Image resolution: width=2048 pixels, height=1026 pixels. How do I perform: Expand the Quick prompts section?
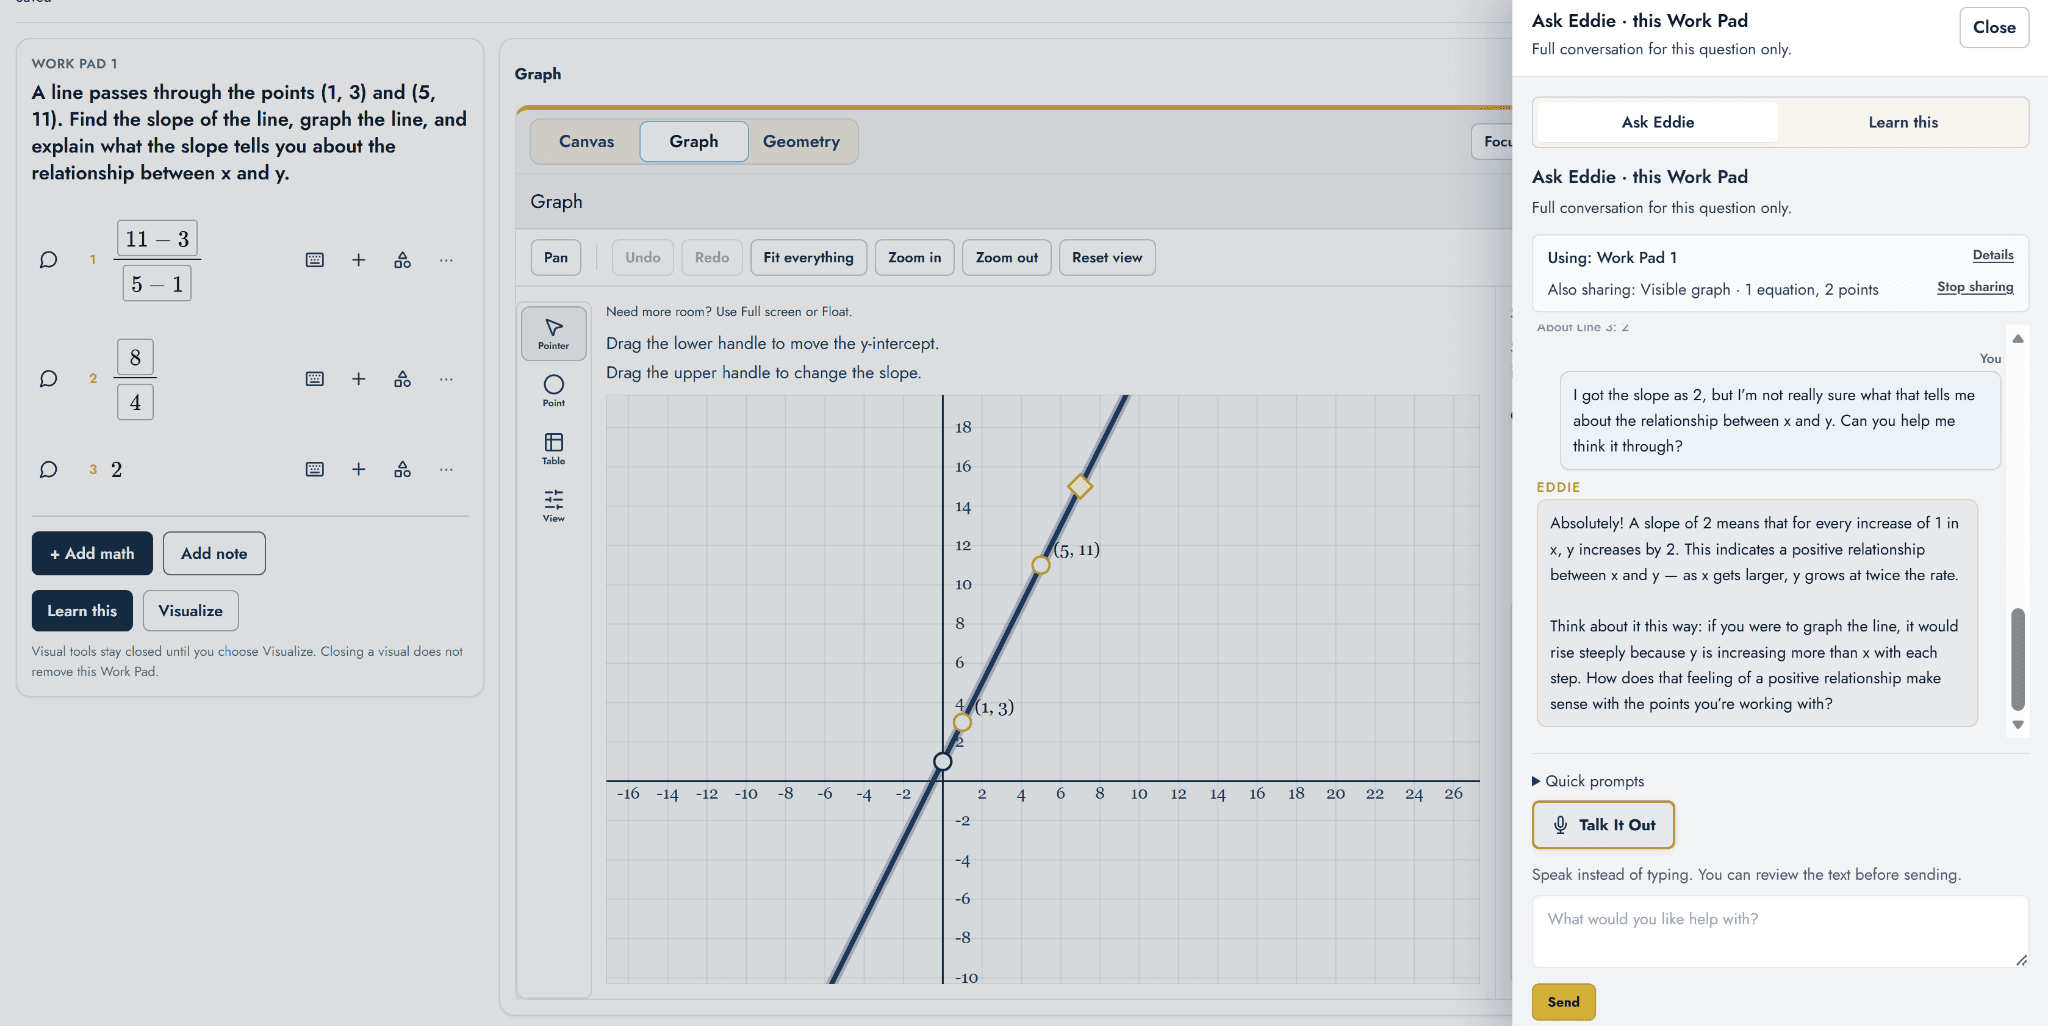point(1588,781)
